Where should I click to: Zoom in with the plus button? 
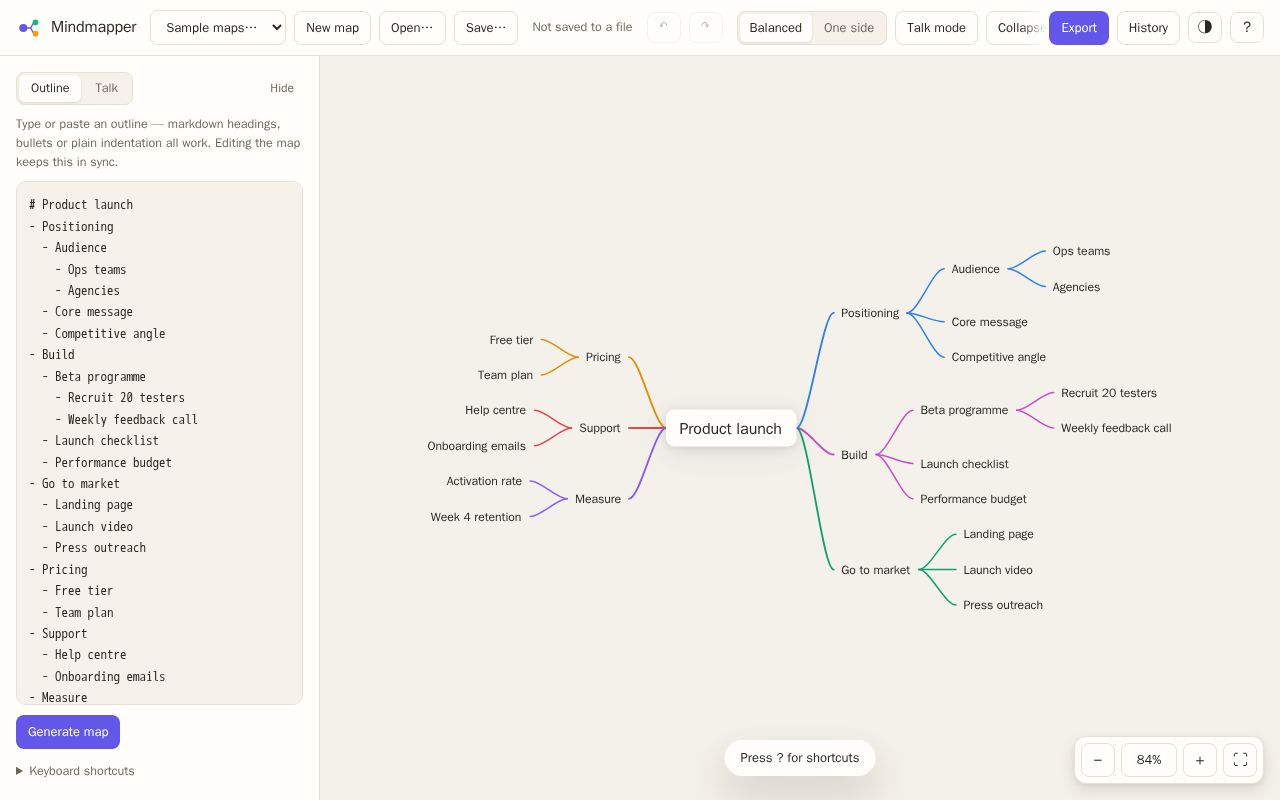pyautogui.click(x=1200, y=760)
